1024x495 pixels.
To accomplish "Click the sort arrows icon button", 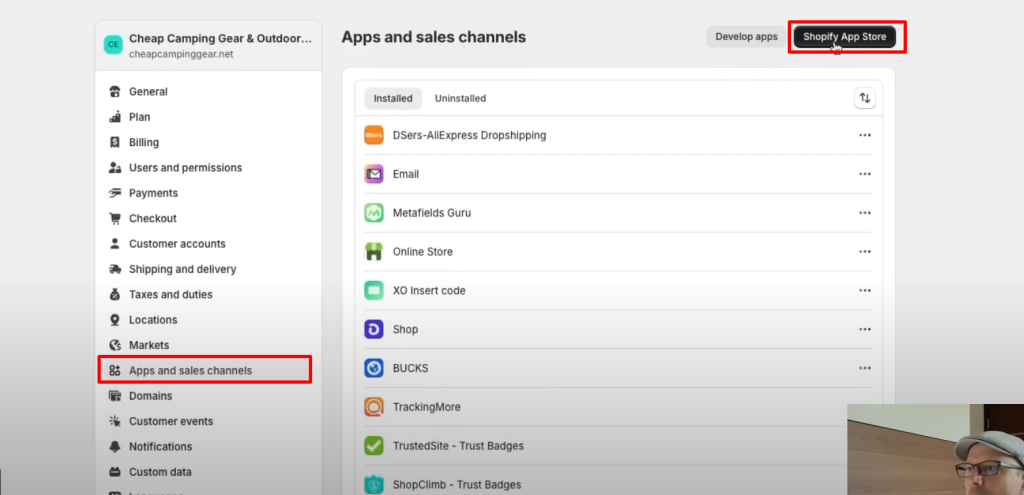I will tap(865, 98).
